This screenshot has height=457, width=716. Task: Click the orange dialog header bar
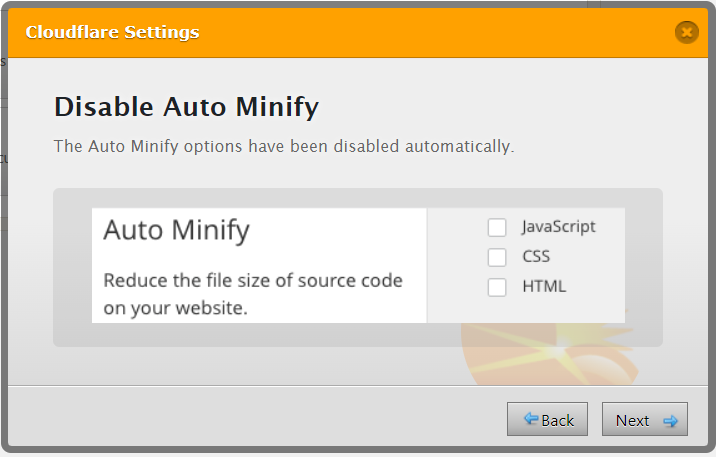[358, 33]
